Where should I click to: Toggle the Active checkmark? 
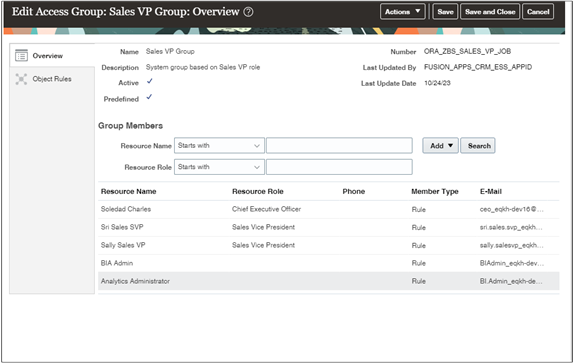(x=149, y=81)
